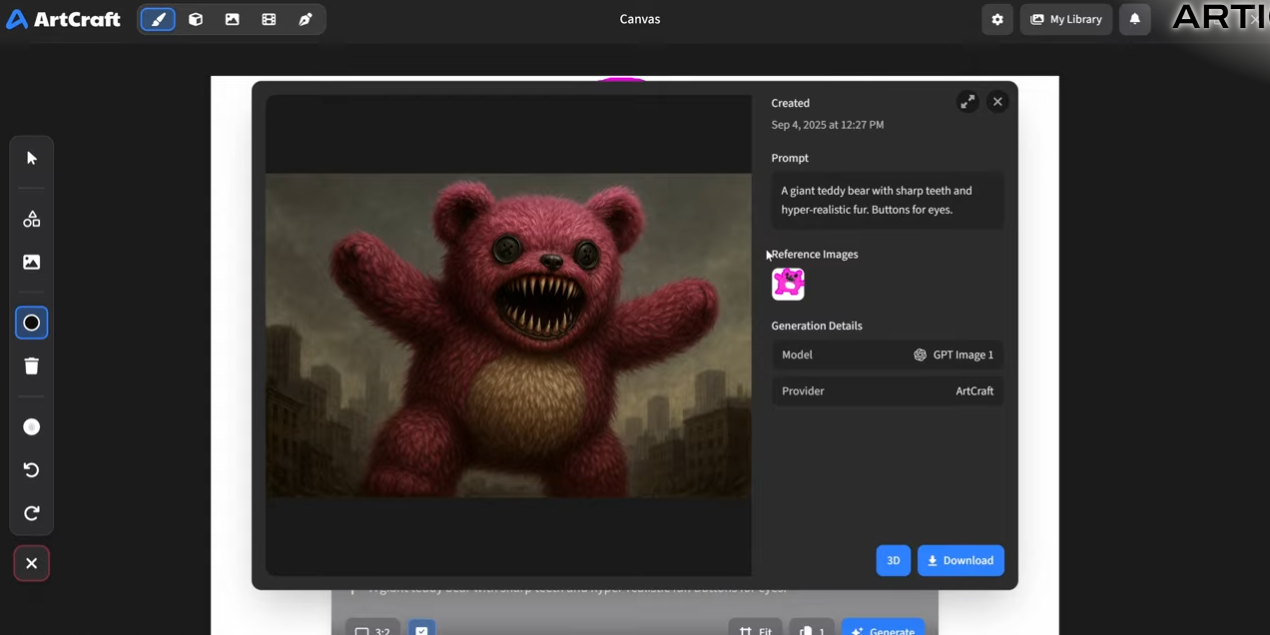This screenshot has height=635, width=1270.
Task: Close the image details dialog
Action: (x=997, y=101)
